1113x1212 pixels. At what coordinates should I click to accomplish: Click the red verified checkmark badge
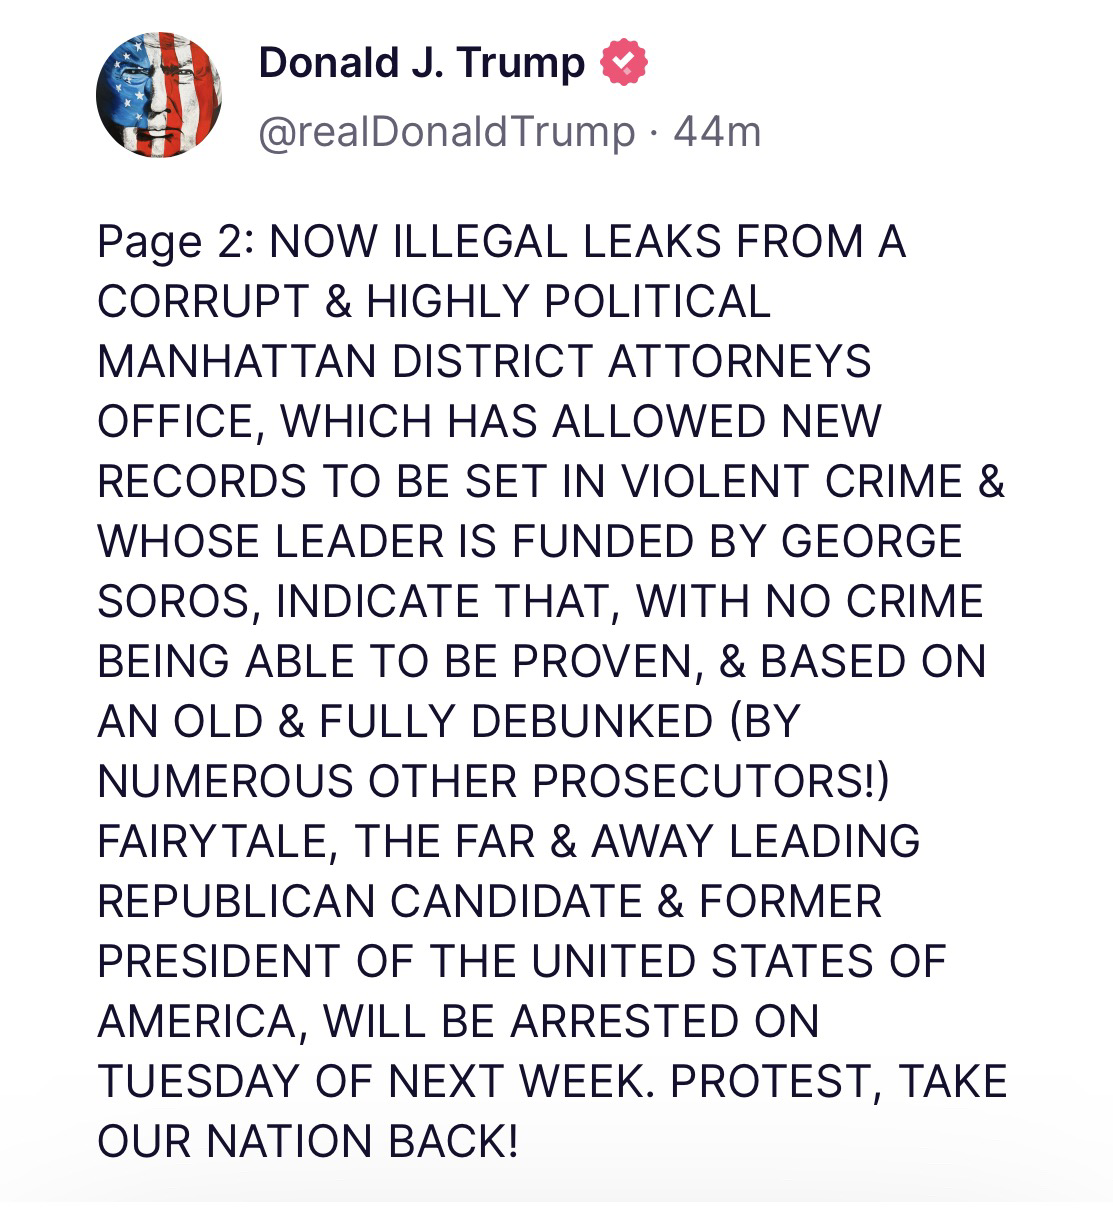623,64
